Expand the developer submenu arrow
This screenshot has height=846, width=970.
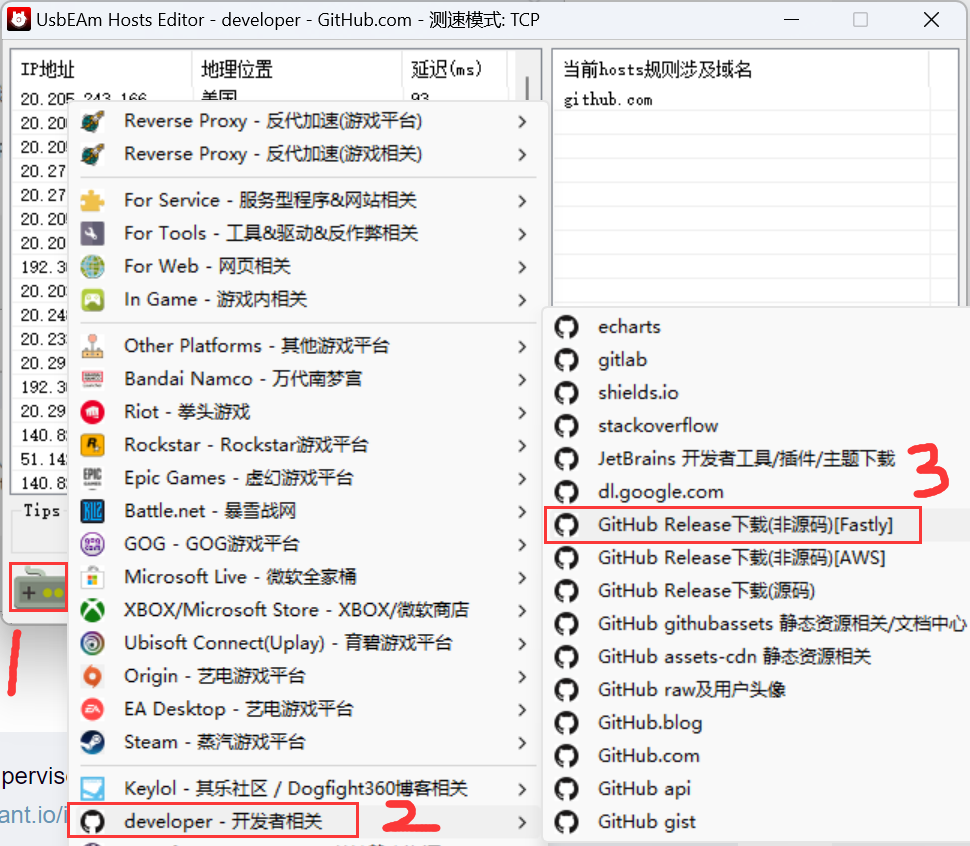[523, 822]
